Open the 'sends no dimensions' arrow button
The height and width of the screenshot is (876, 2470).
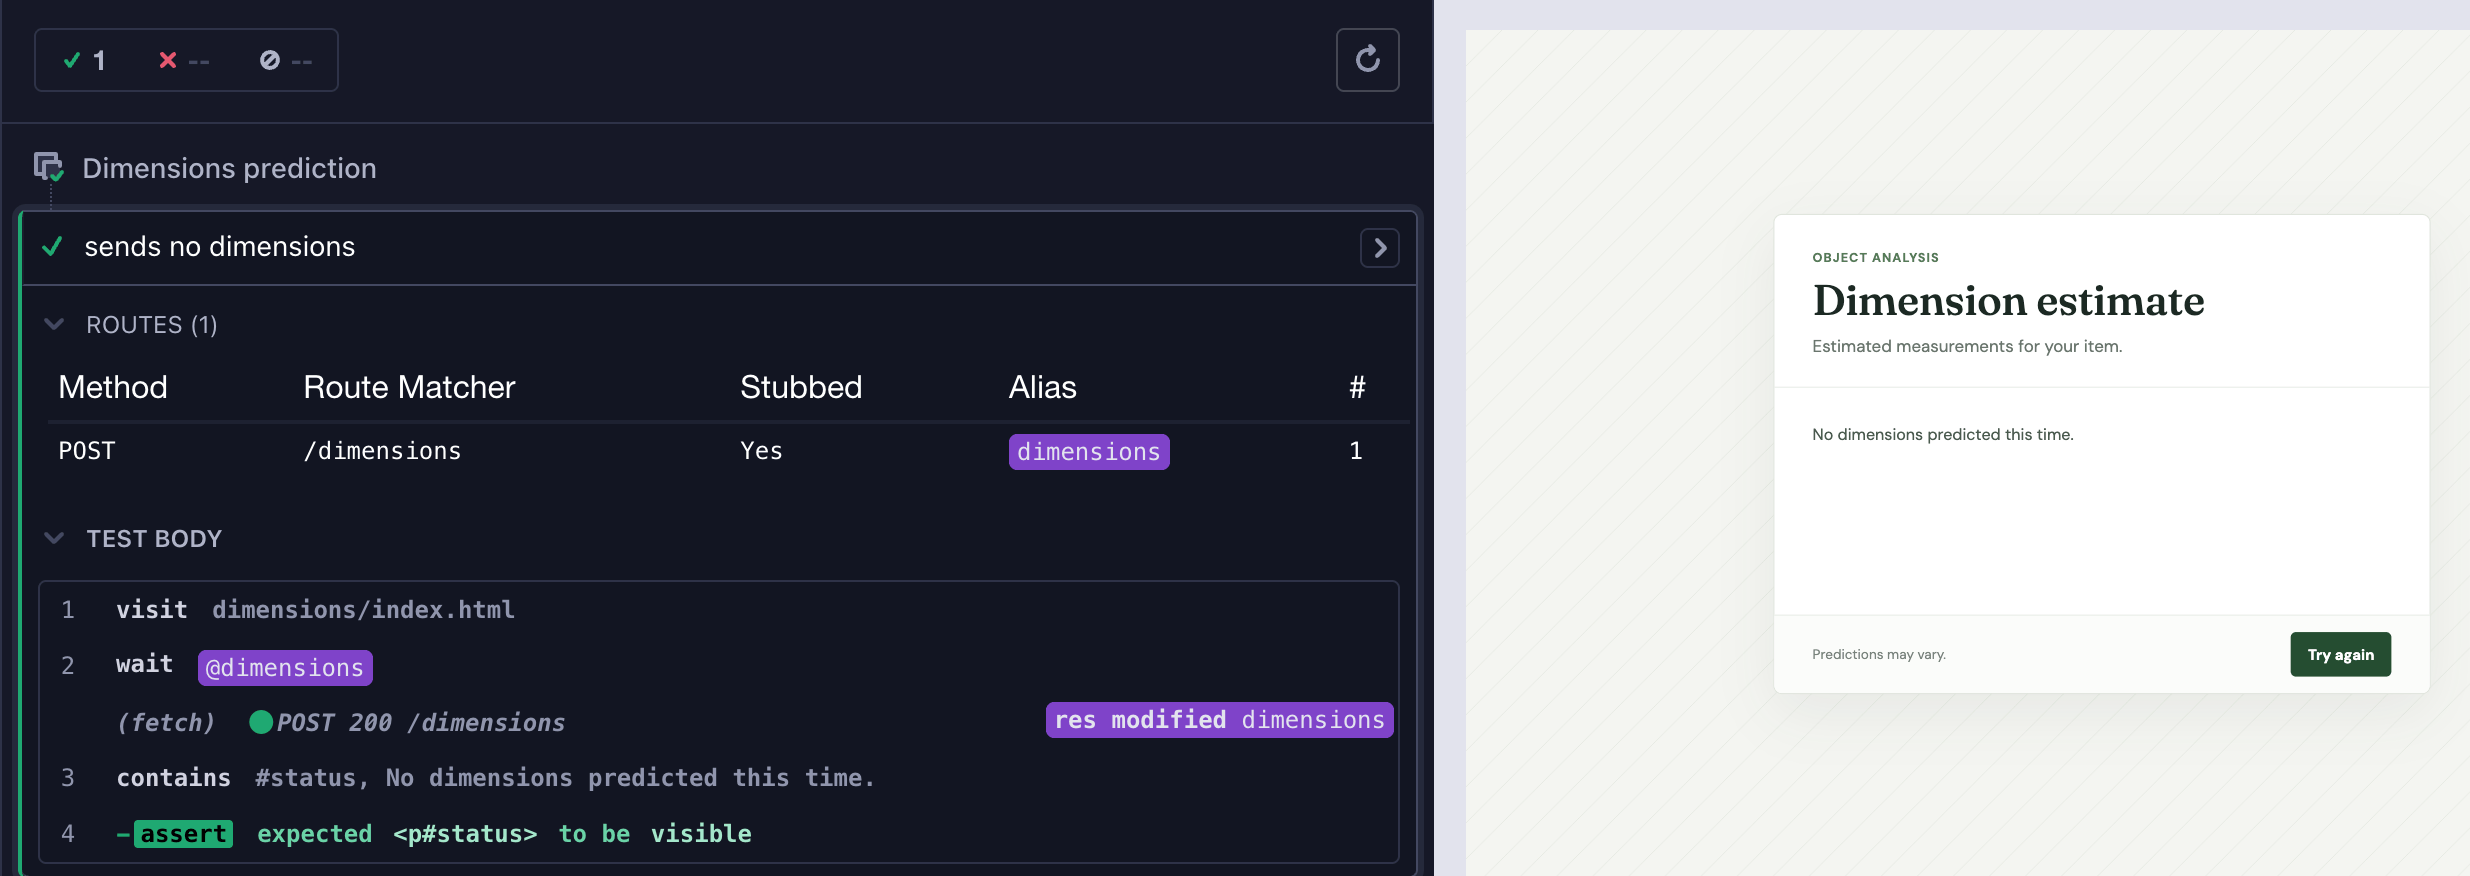point(1379,248)
